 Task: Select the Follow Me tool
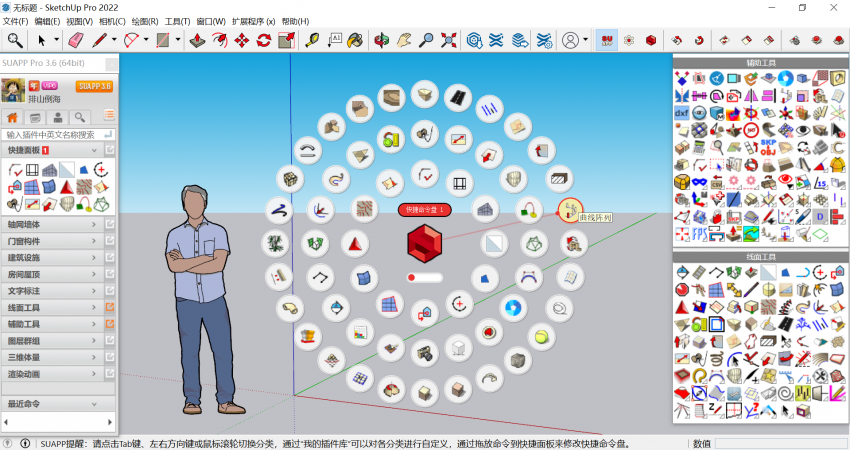pos(220,40)
